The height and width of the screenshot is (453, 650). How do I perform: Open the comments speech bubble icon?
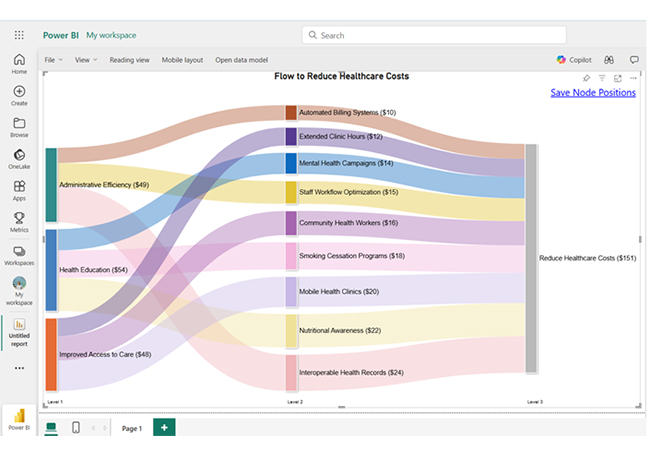(x=634, y=60)
